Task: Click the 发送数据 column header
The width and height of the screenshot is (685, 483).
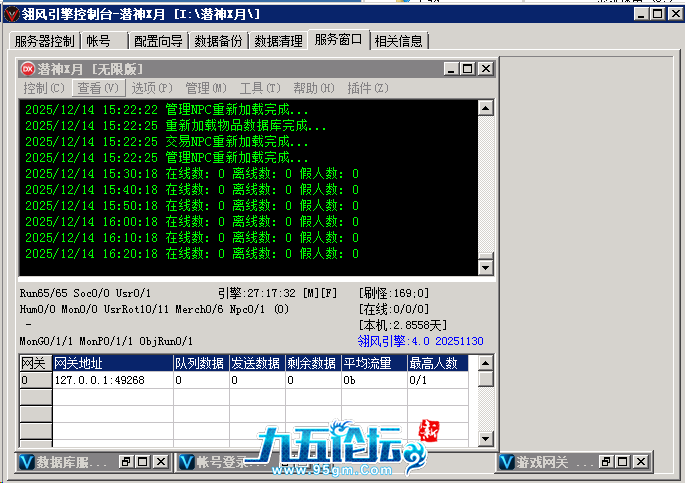Action: tap(257, 363)
